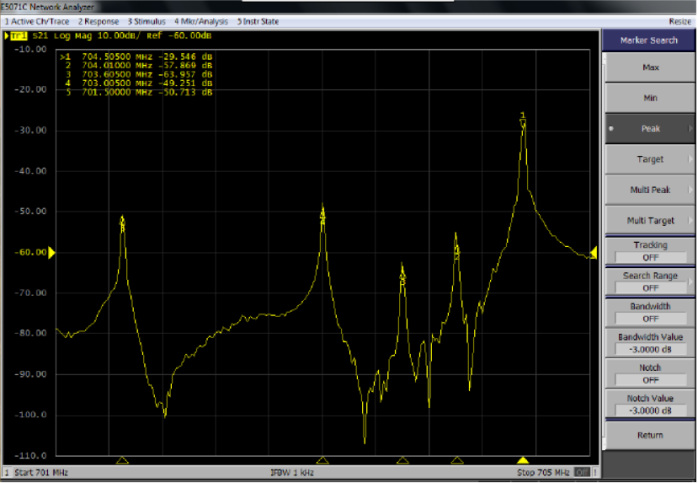698x483 pixels.
Task: Click the Tr1 trace indicator label
Action: pos(17,36)
